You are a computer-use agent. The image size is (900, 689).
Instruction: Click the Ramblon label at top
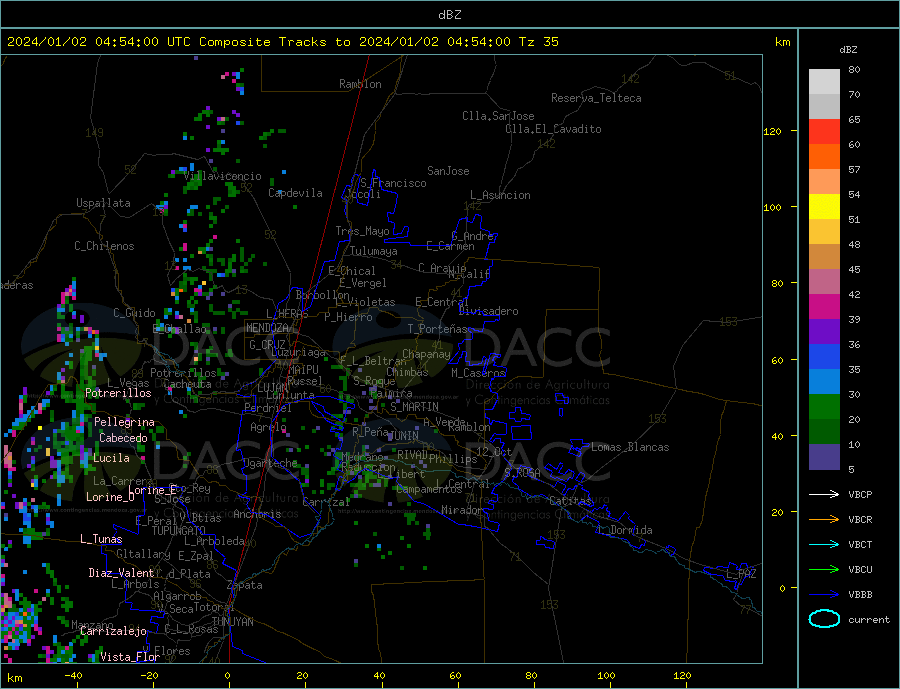click(x=360, y=84)
